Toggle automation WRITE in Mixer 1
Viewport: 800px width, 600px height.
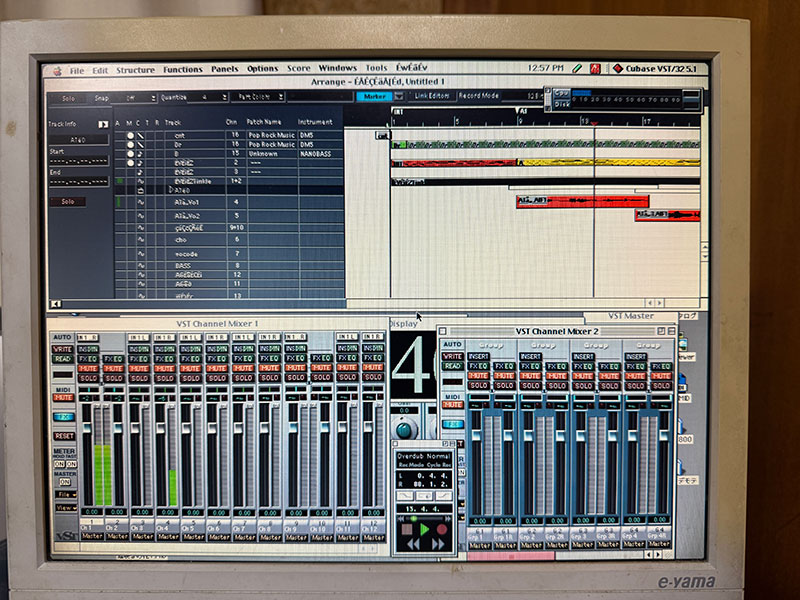pos(63,349)
